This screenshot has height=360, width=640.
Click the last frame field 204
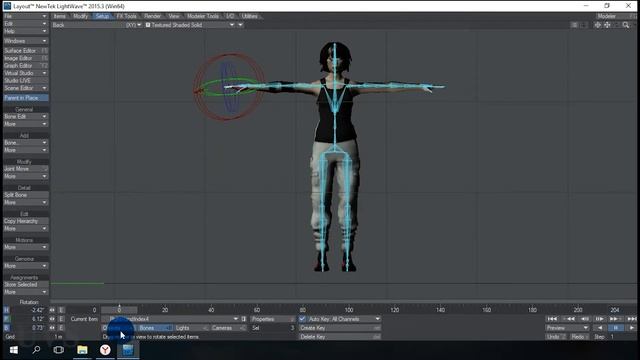point(615,310)
